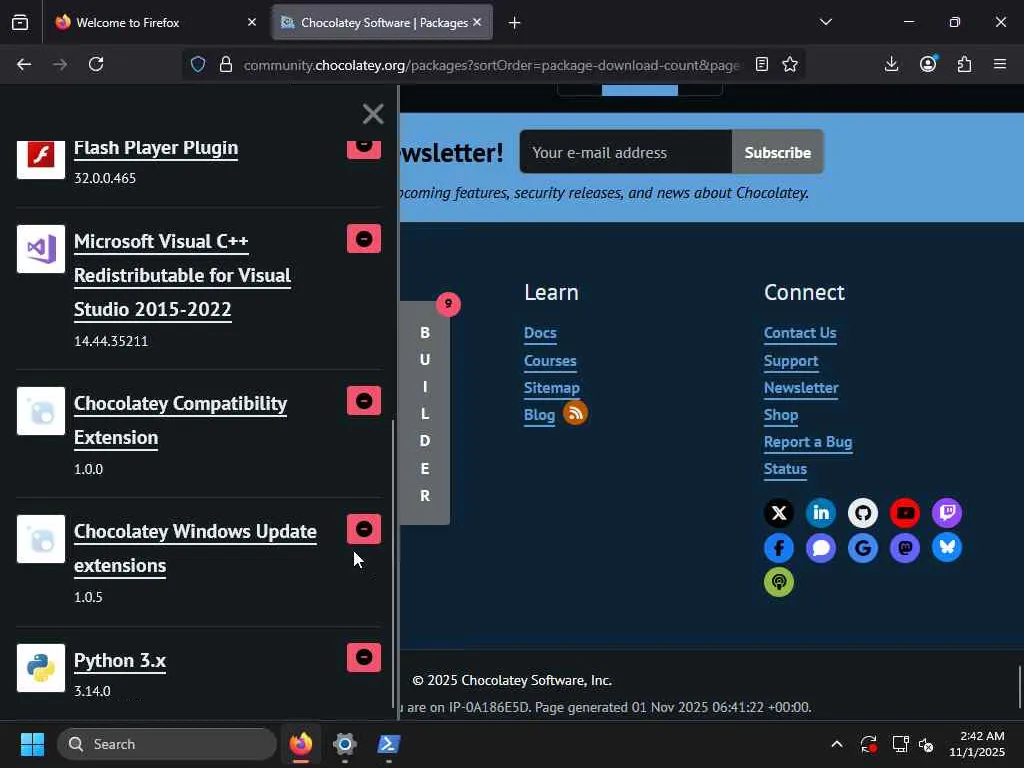1024x768 pixels.
Task: Close the builder side panel
Action: coord(373,114)
